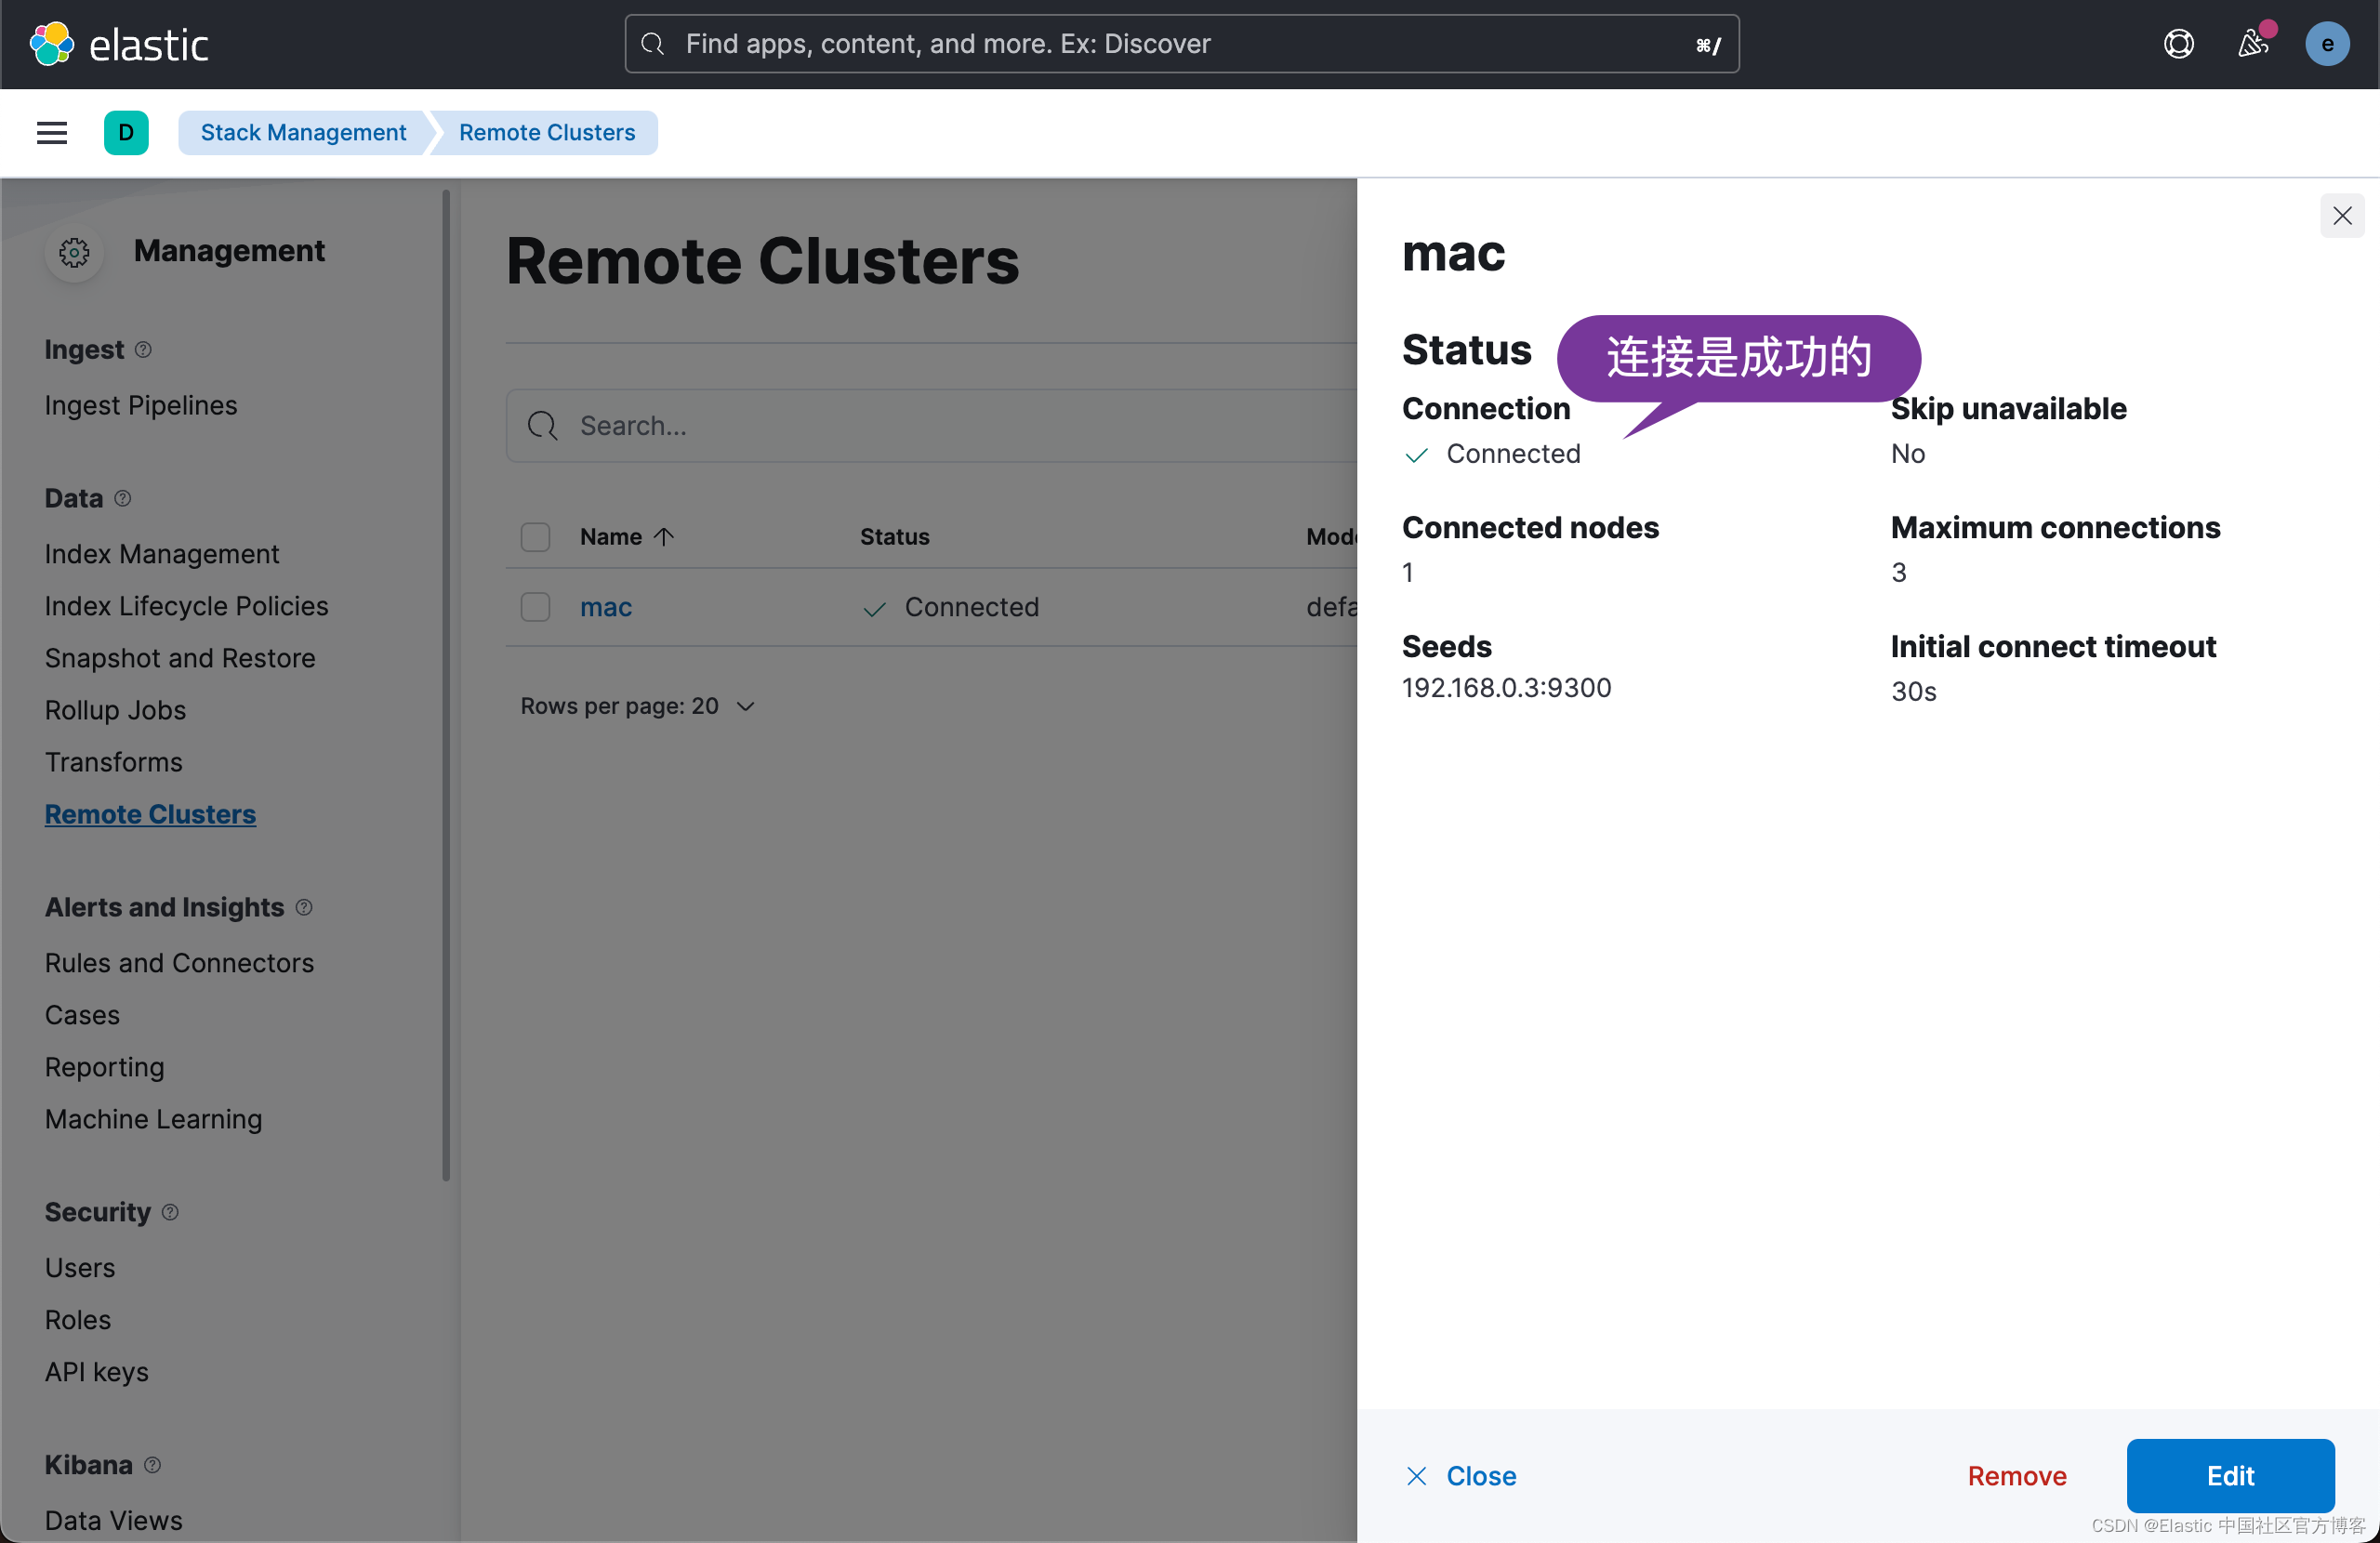Close the mac flyout with X

[x=2342, y=216]
